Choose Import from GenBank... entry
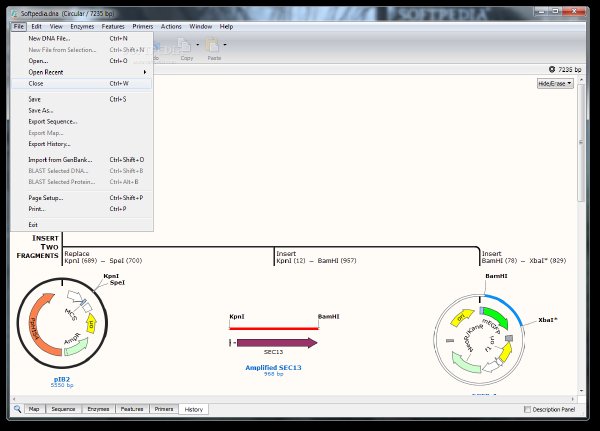Screen dimensions: 600x431 pyautogui.click(x=82, y=160)
